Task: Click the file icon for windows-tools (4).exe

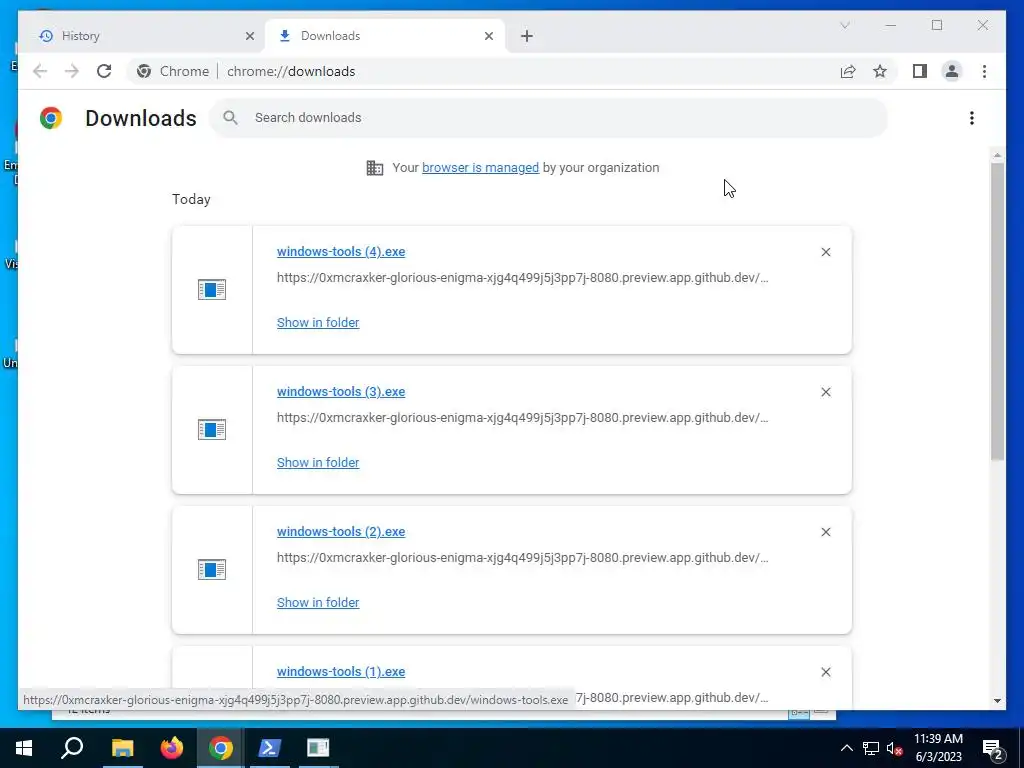Action: coord(212,289)
